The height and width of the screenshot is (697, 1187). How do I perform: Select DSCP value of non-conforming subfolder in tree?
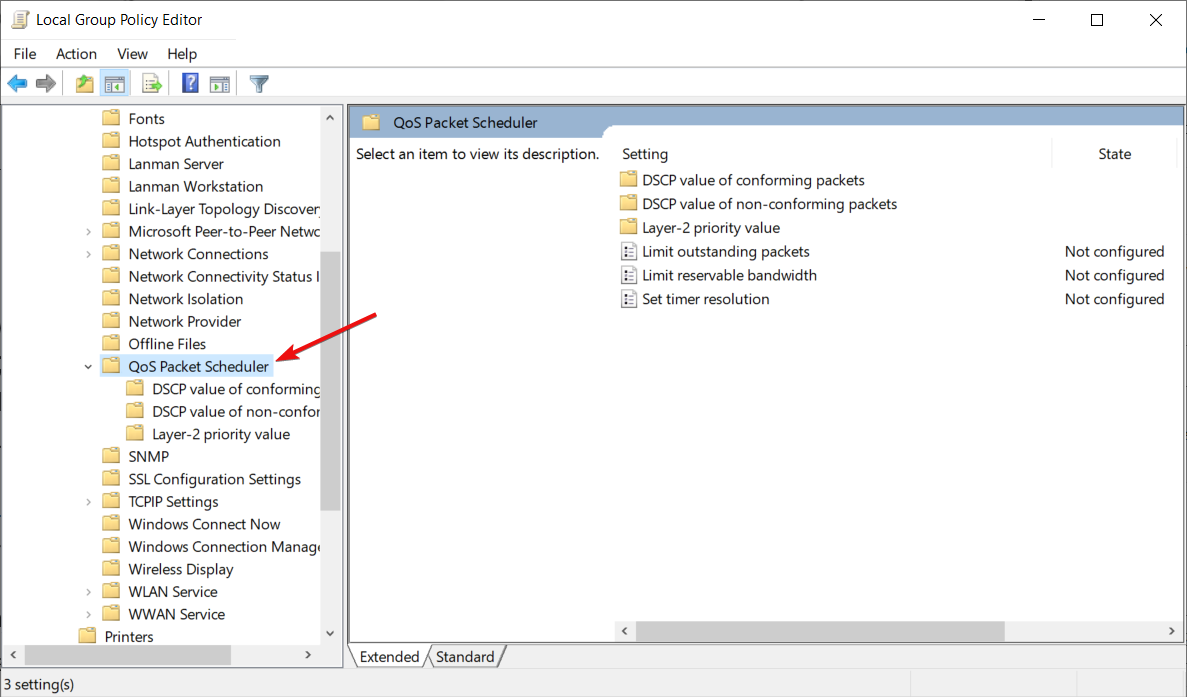(x=235, y=412)
